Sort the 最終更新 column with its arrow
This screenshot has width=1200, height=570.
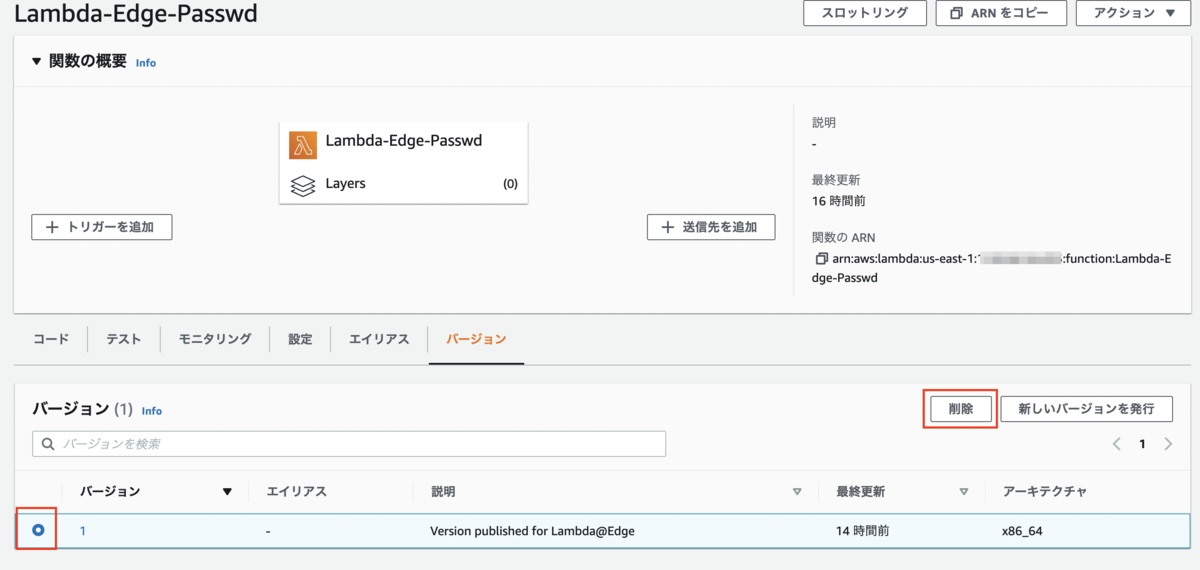pos(964,492)
